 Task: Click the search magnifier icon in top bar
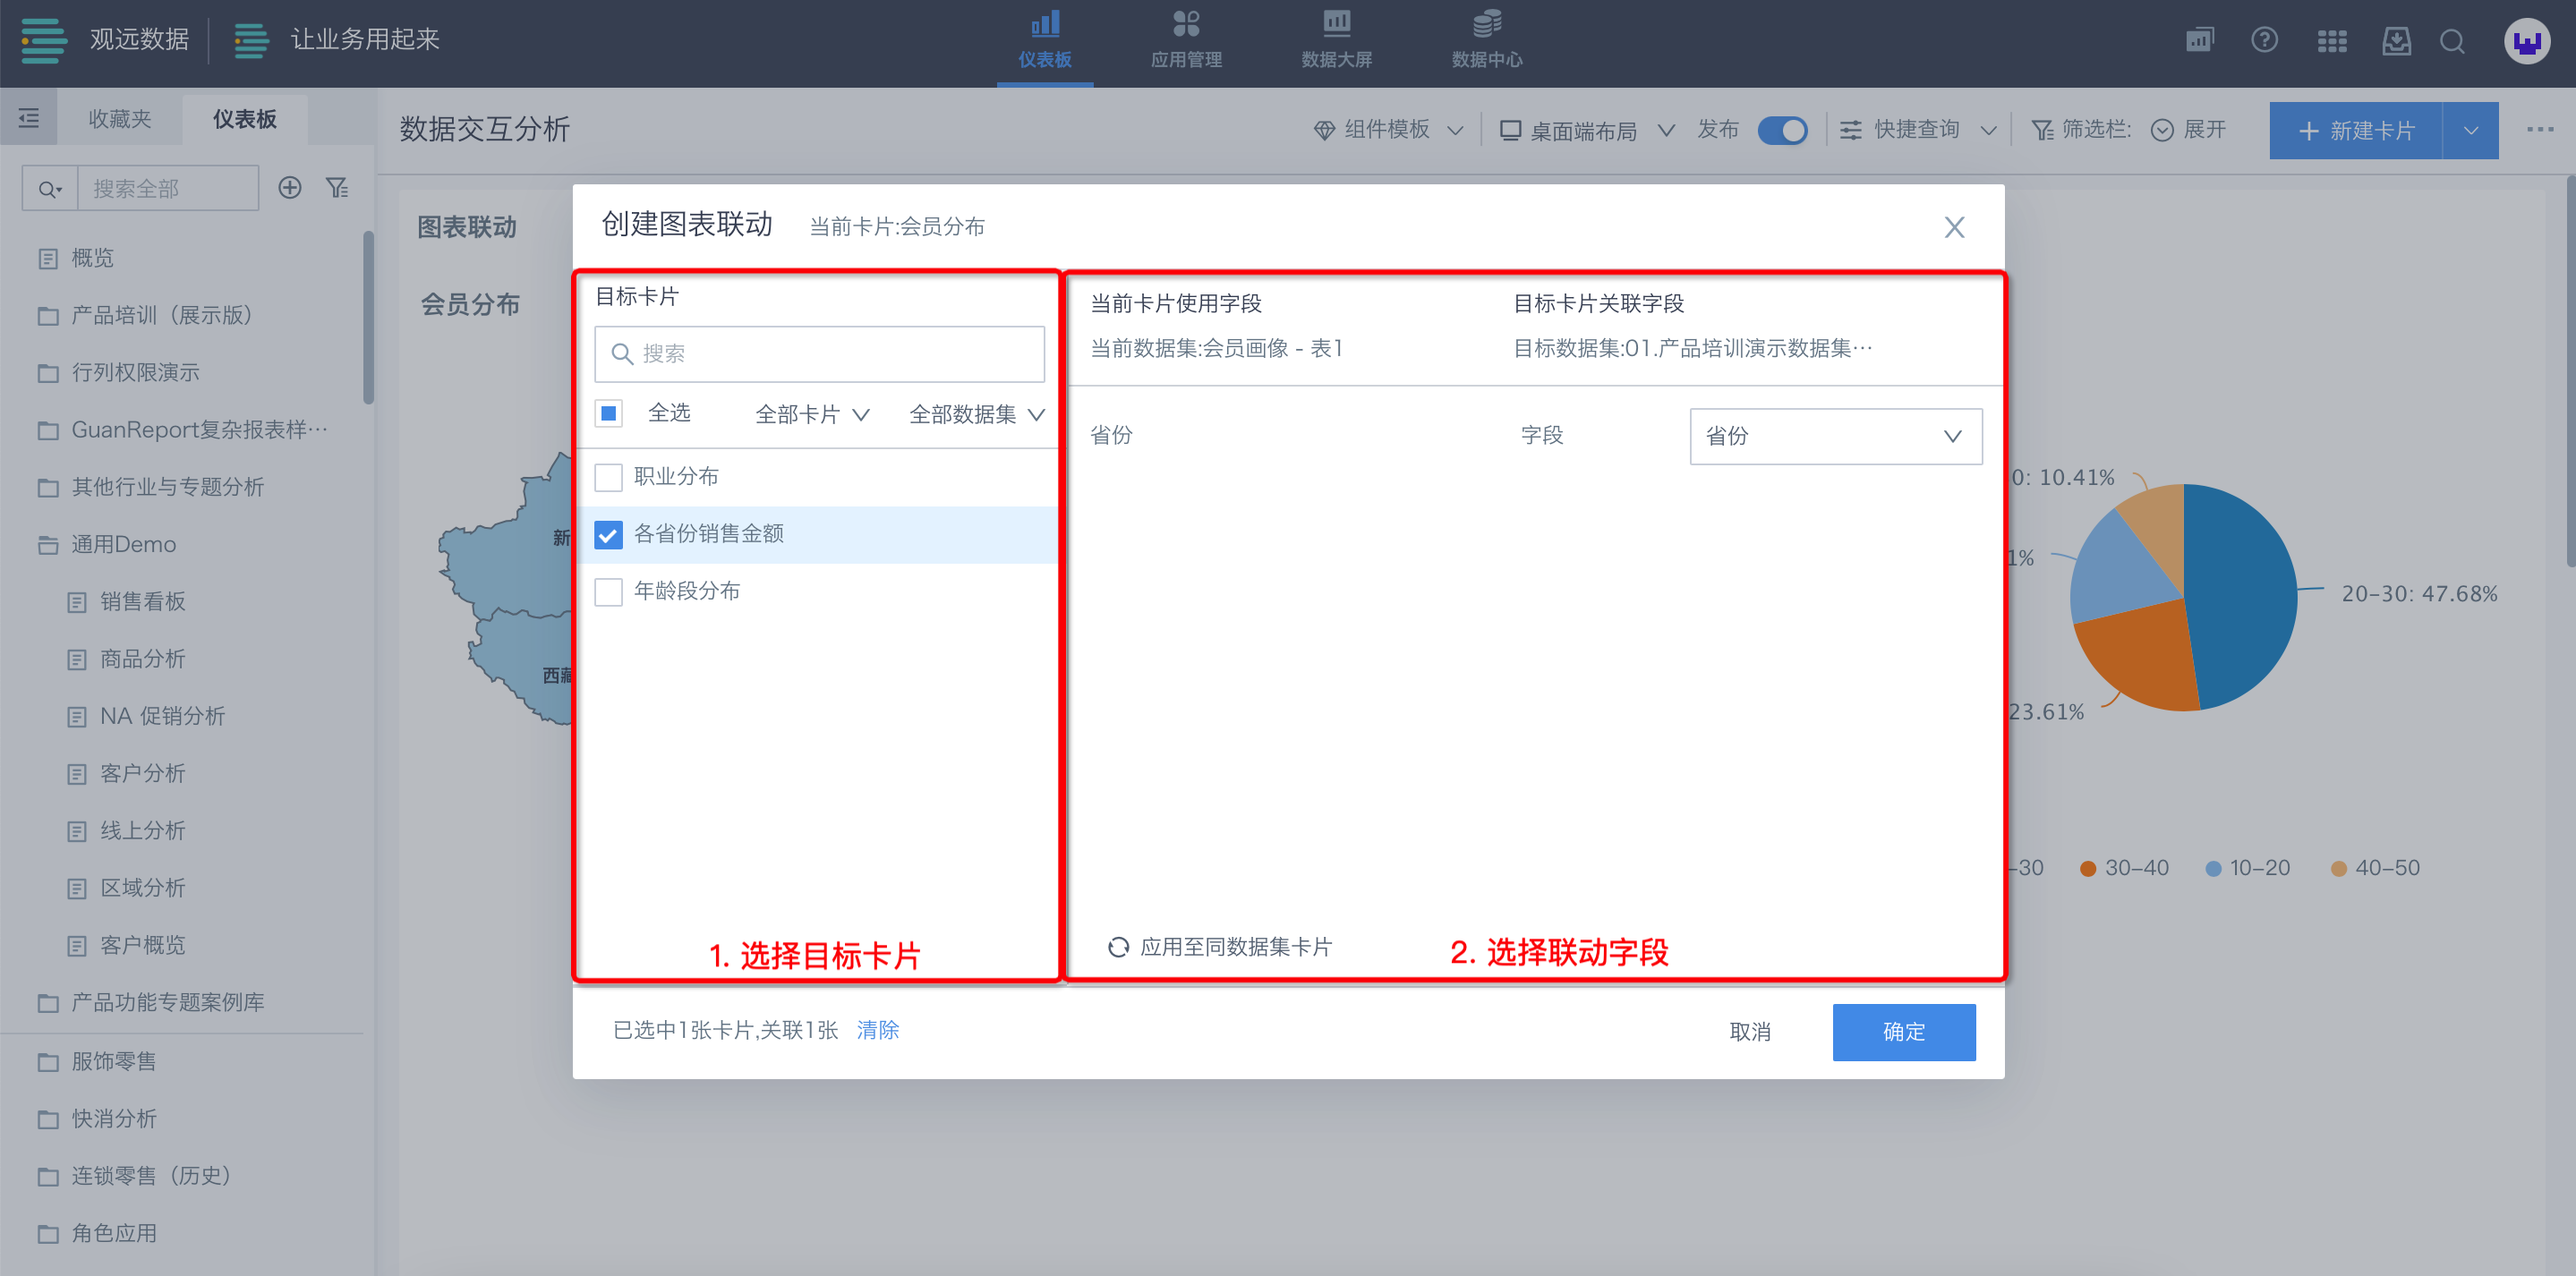(x=2451, y=41)
